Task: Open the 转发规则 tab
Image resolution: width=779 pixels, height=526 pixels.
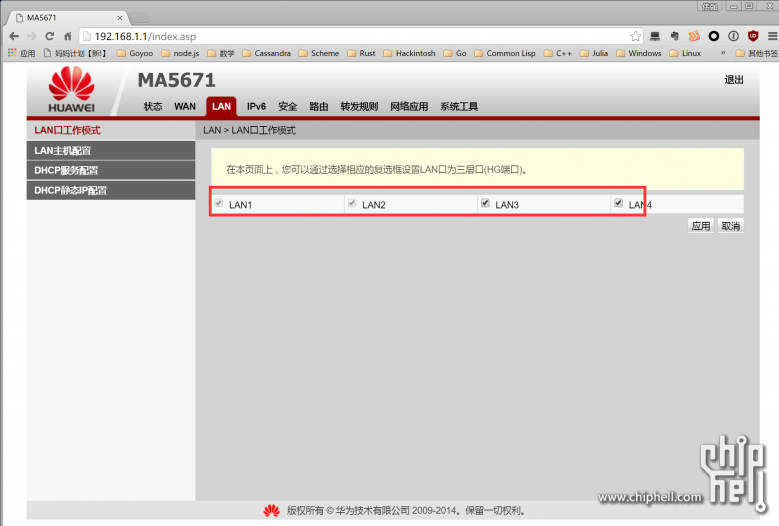Action: coord(359,106)
